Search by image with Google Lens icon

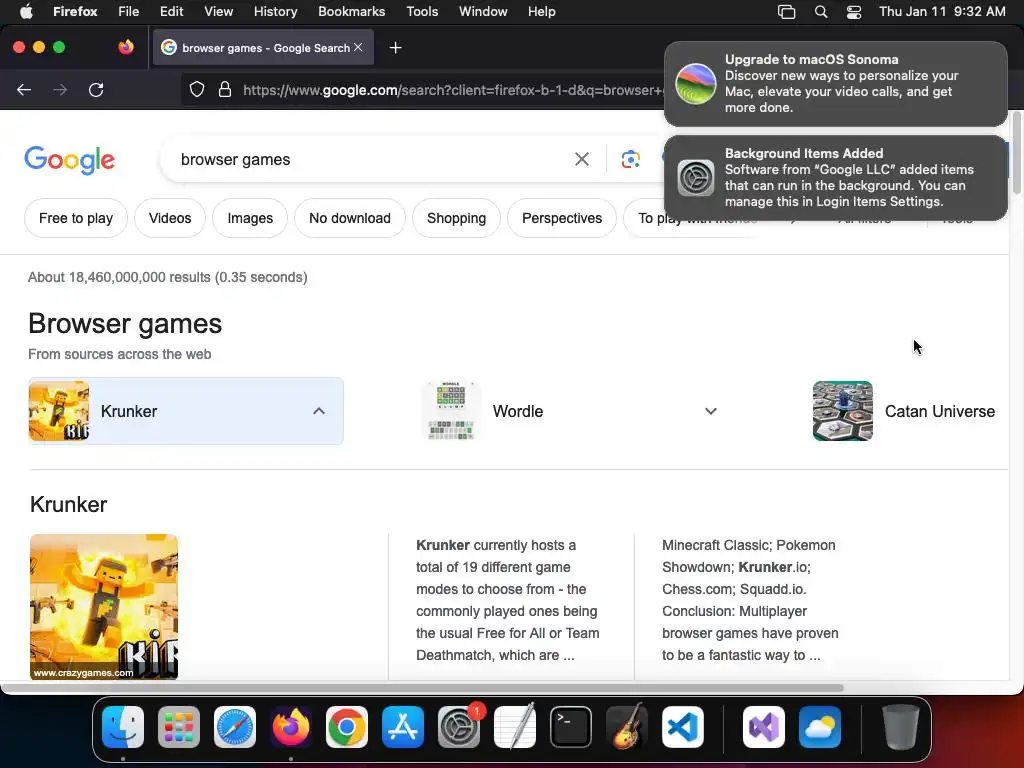[630, 159]
